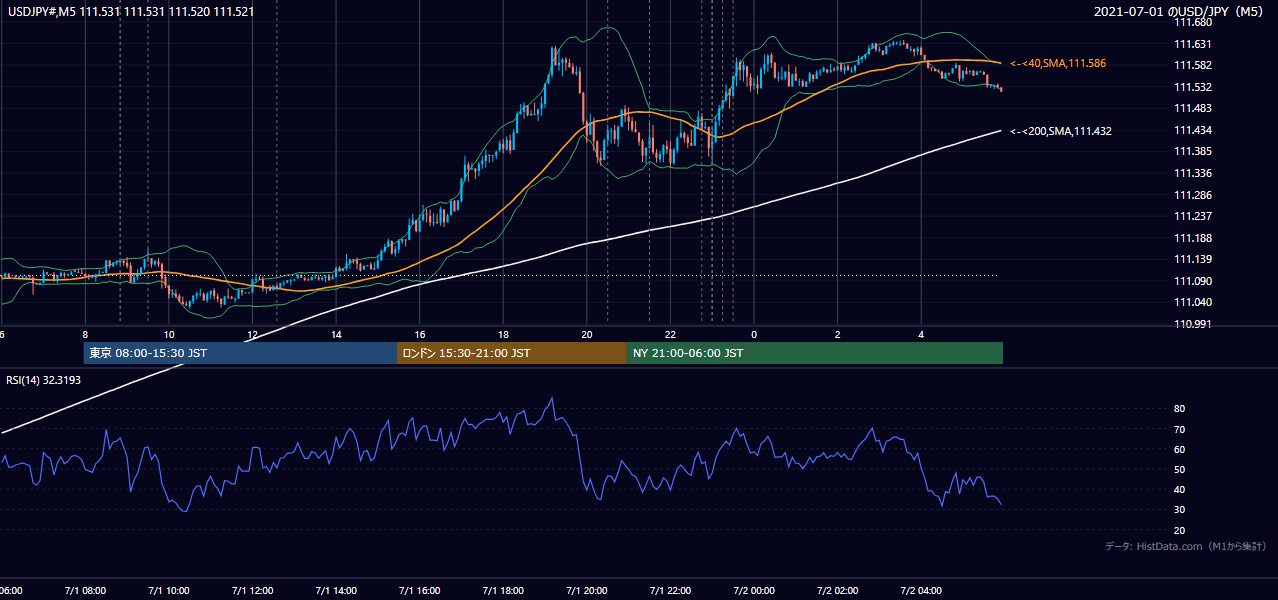Click hour label 0 under price chart
1278x600 pixels.
pyautogui.click(x=754, y=335)
